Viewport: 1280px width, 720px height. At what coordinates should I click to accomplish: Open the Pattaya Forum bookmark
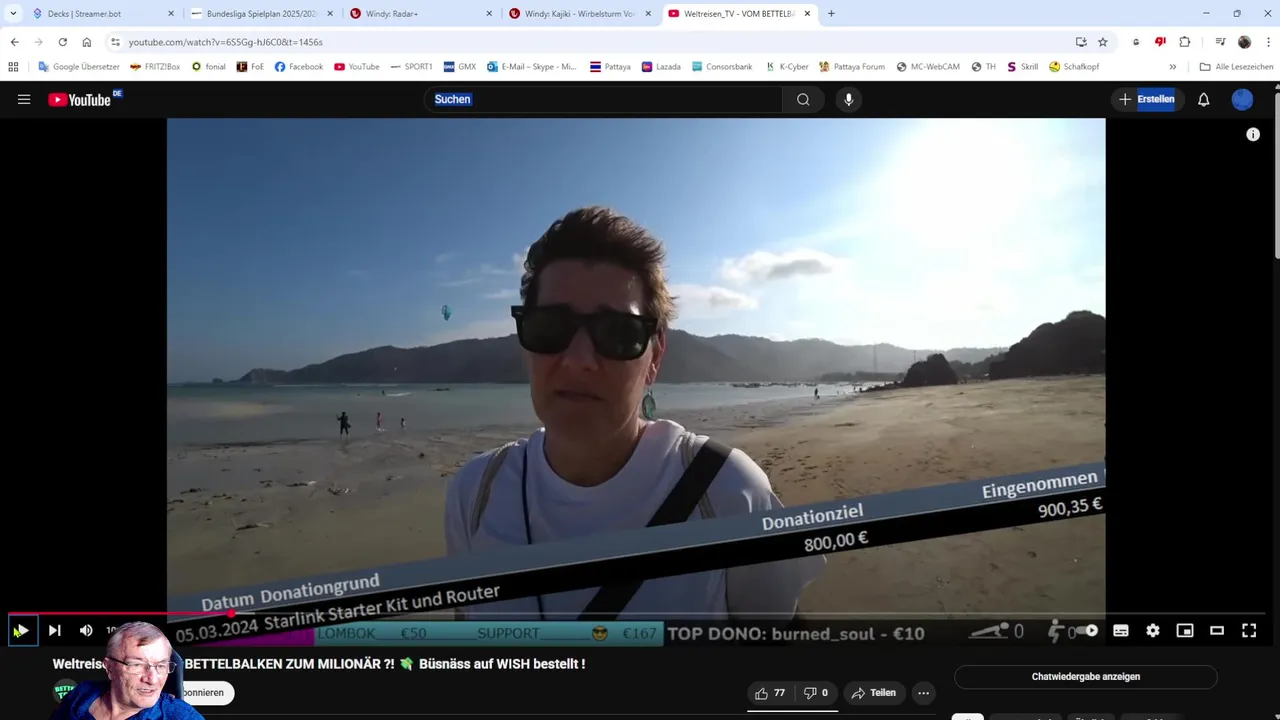pos(852,67)
